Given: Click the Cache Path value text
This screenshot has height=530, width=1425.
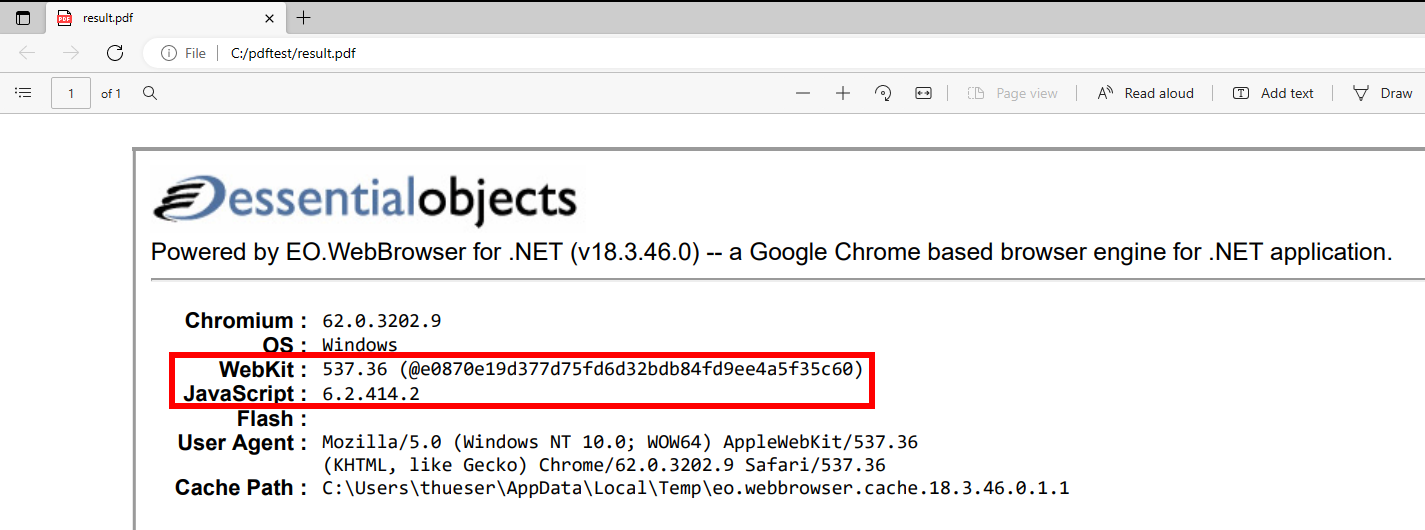Looking at the screenshot, I should [695, 488].
